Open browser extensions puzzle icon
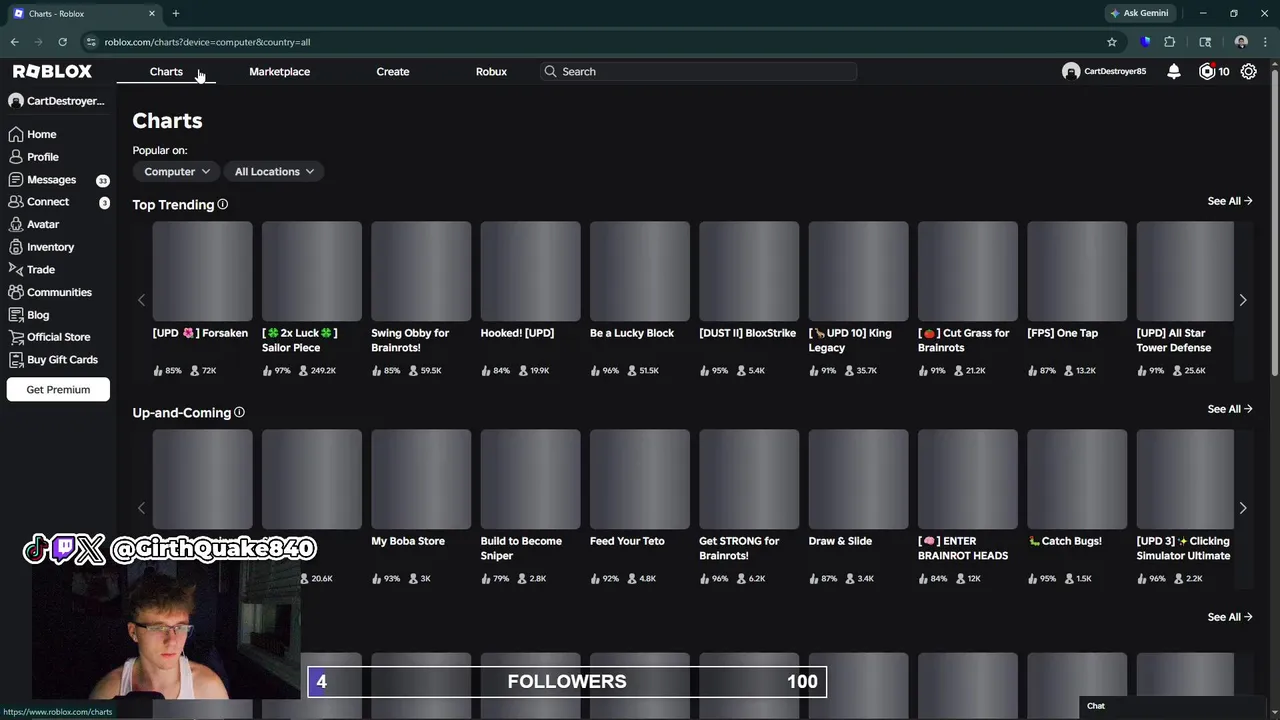Image resolution: width=1280 pixels, height=720 pixels. point(1169,42)
